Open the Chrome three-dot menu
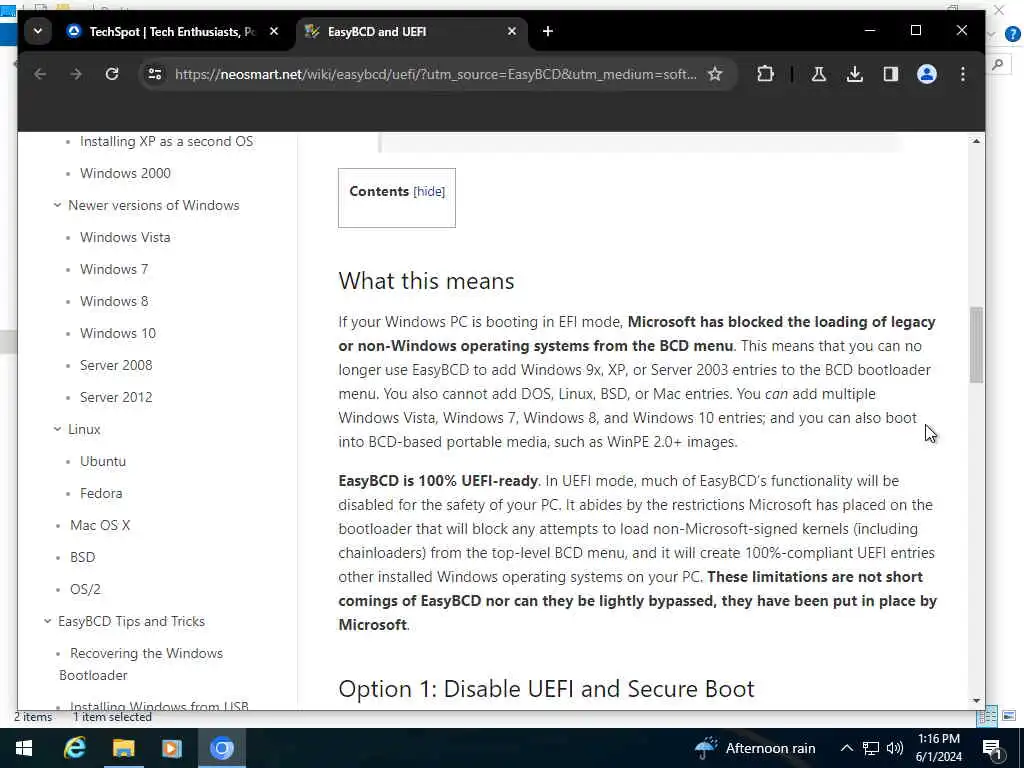The width and height of the screenshot is (1024, 768). [963, 74]
